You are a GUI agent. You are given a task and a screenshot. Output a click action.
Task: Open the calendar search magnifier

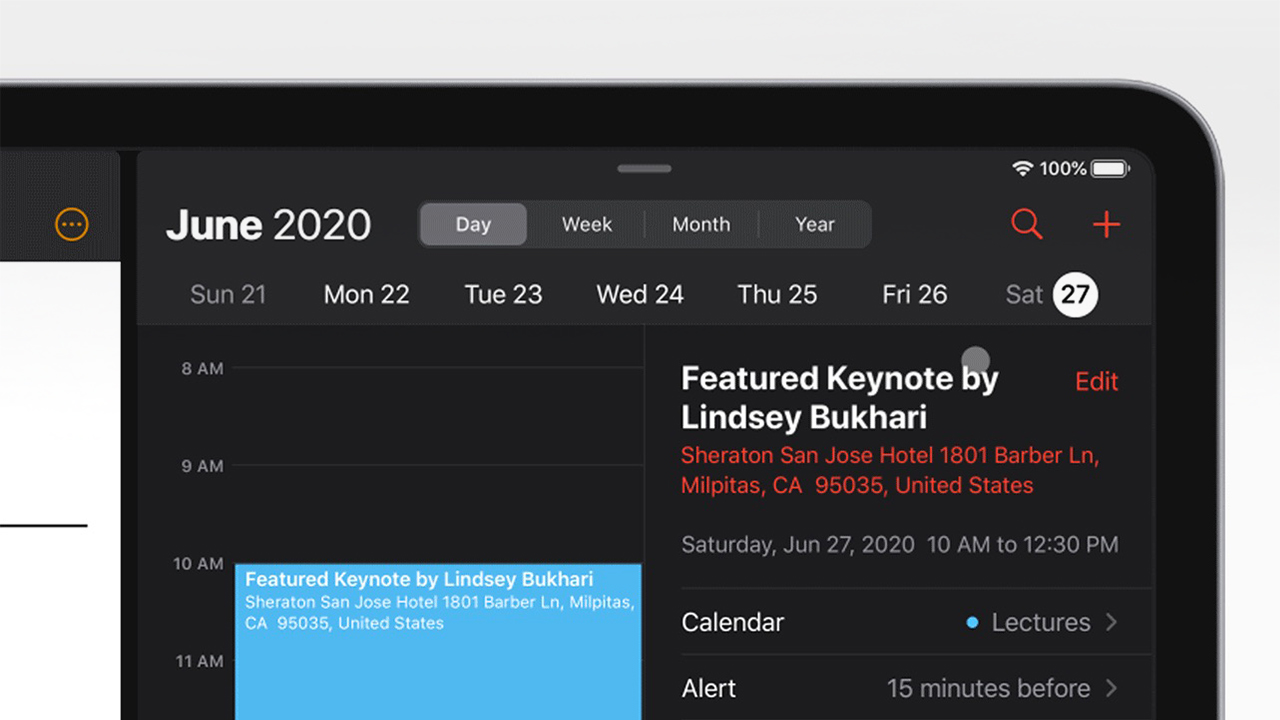[1027, 224]
